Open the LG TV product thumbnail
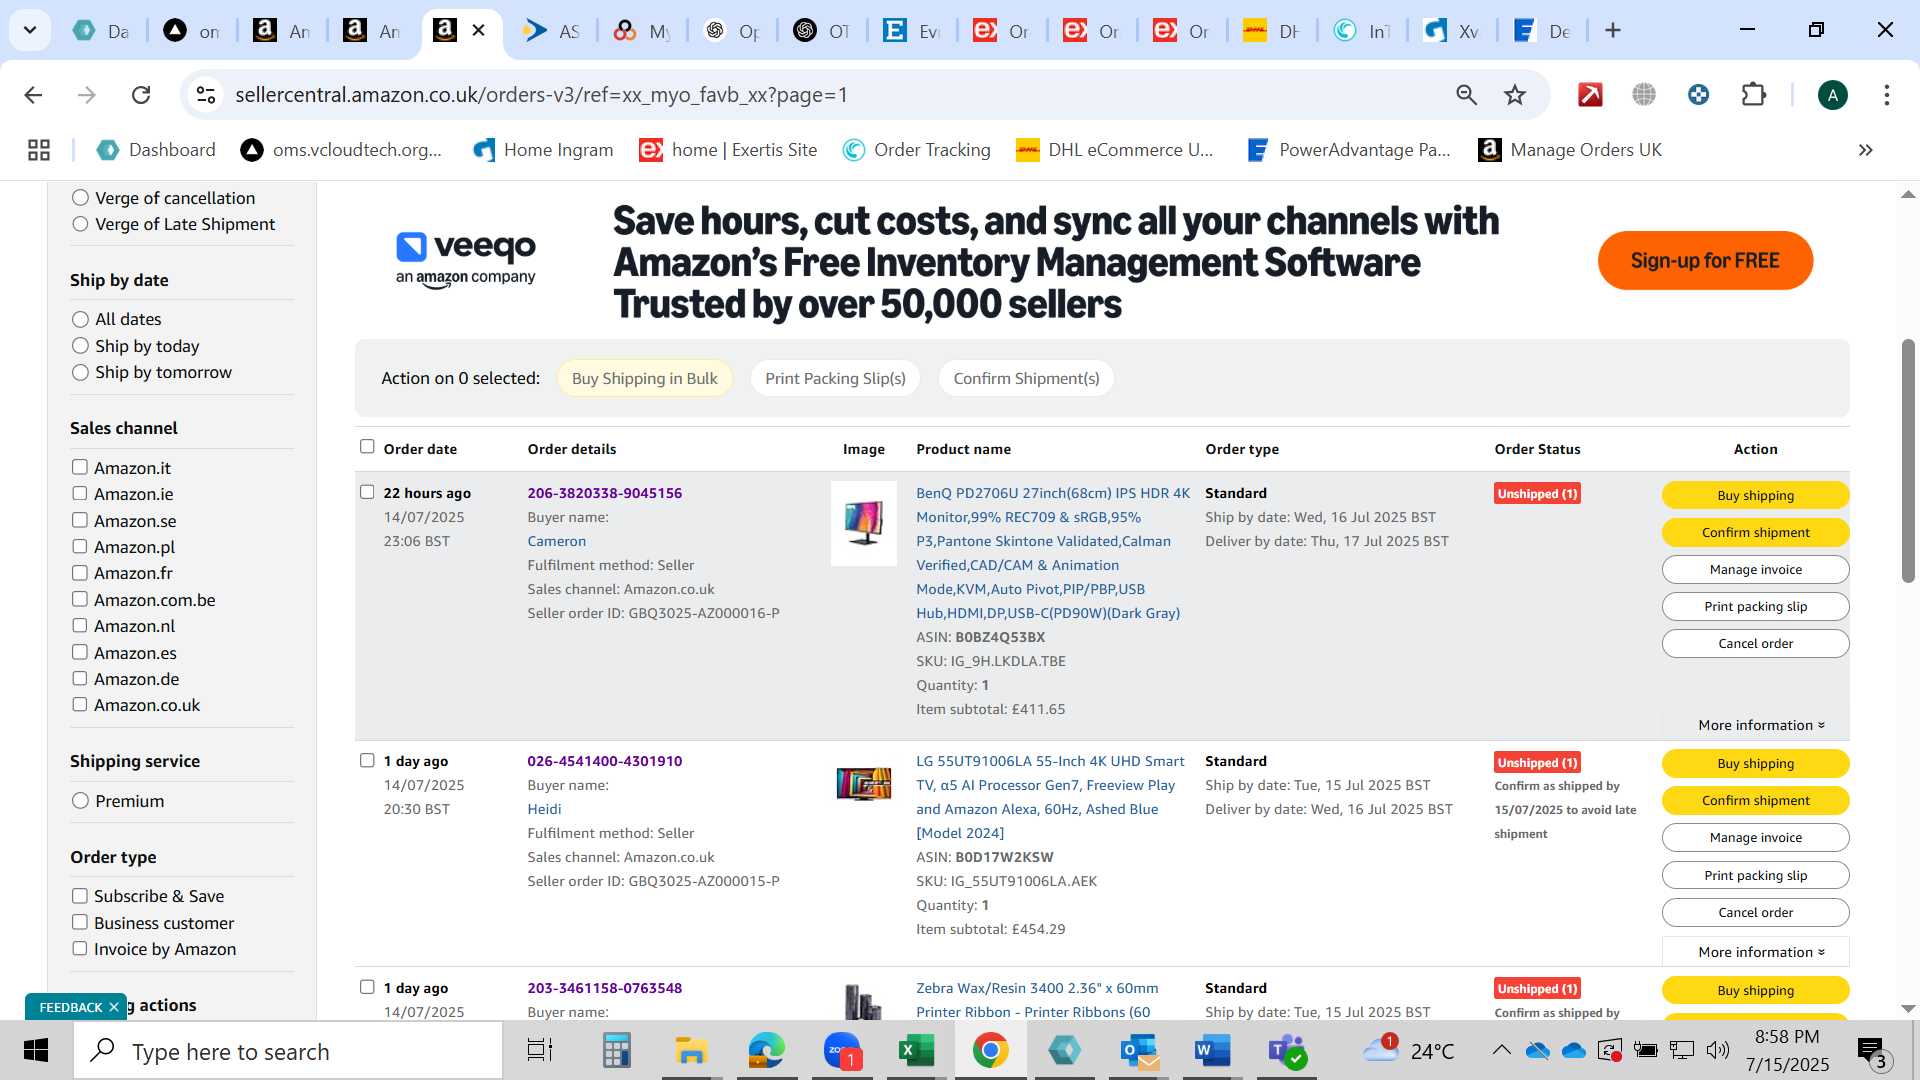 click(x=864, y=784)
